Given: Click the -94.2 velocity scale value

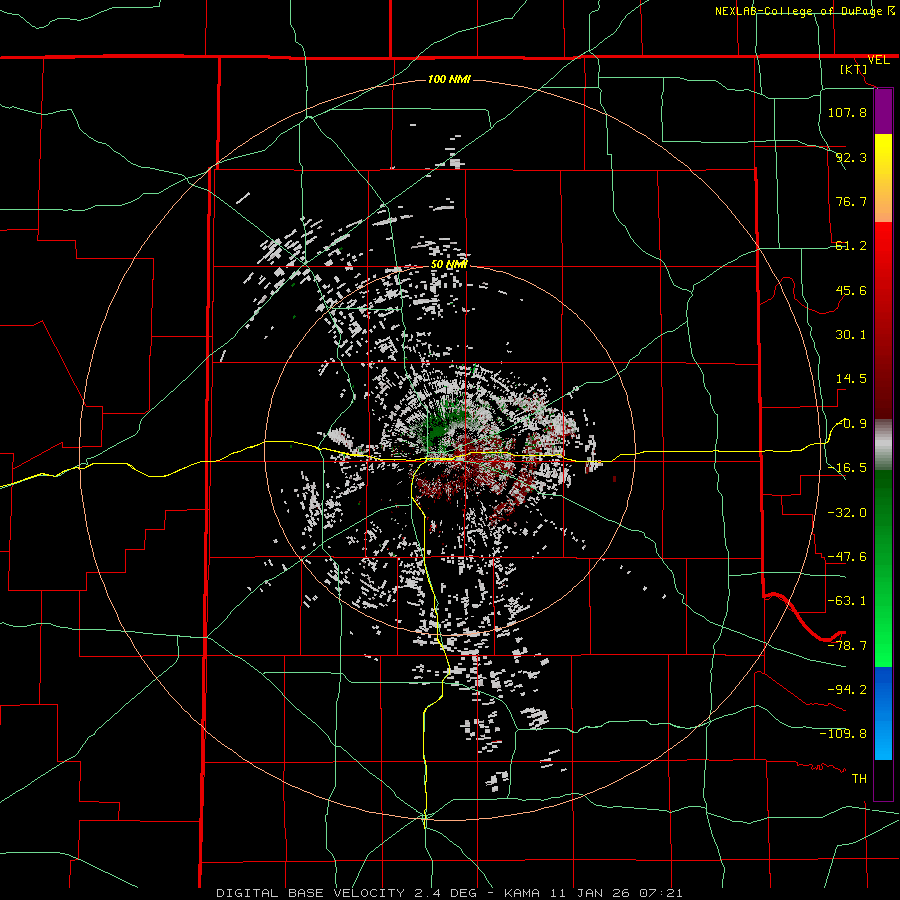Looking at the screenshot, I should [x=847, y=690].
